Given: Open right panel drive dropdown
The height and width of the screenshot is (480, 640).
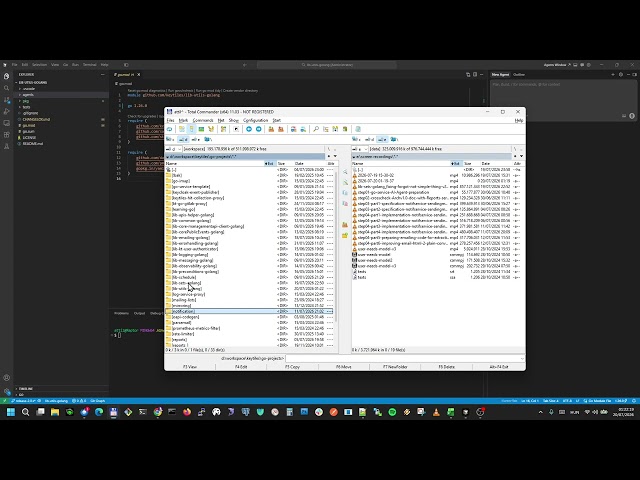Looking at the screenshot, I should coord(360,149).
